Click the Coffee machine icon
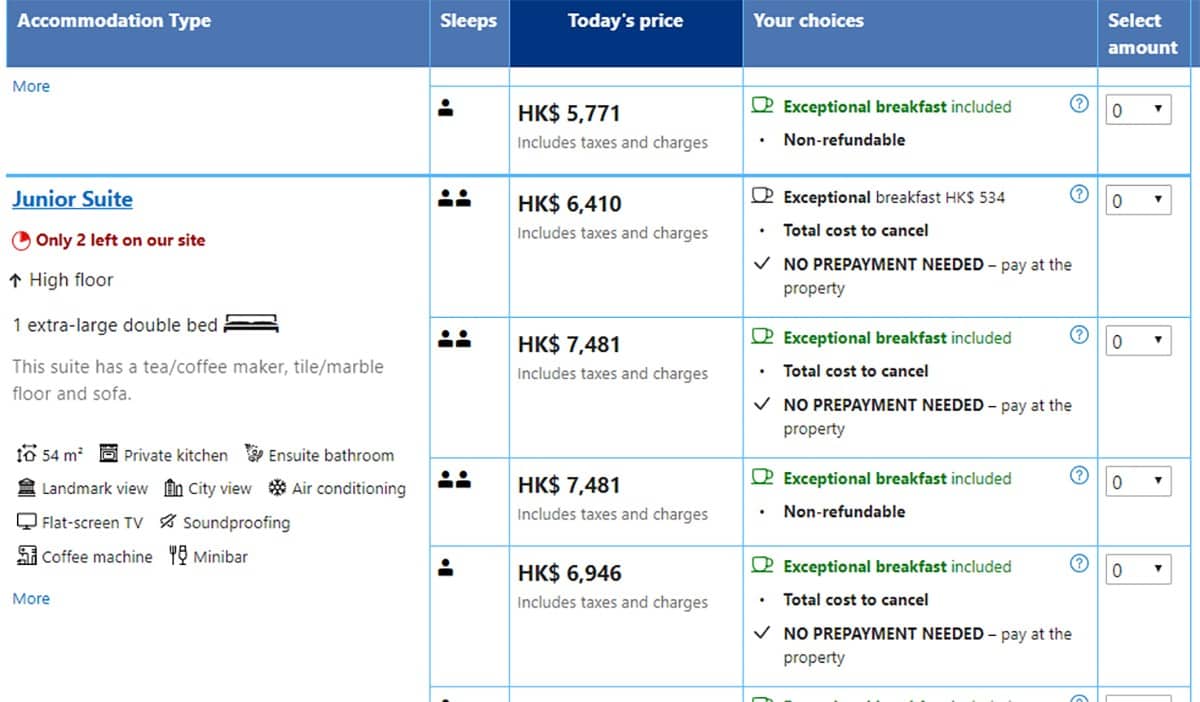Image resolution: width=1200 pixels, height=702 pixels. coord(27,556)
